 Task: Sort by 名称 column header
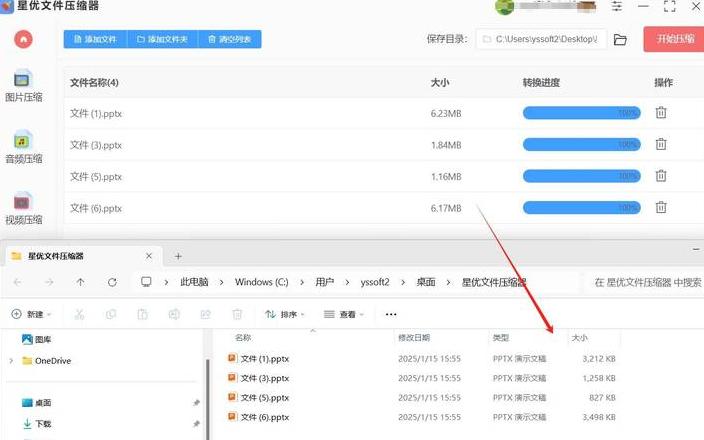point(243,338)
